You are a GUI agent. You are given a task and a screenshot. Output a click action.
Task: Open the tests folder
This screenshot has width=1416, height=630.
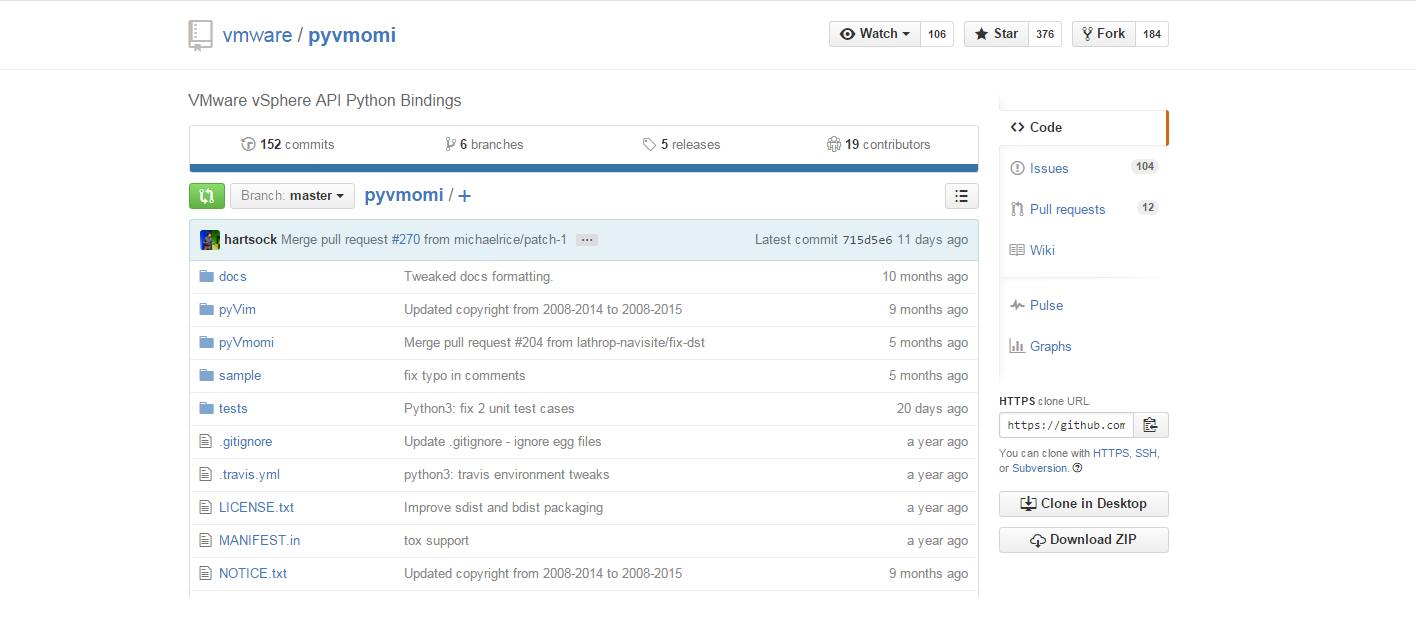click(233, 408)
